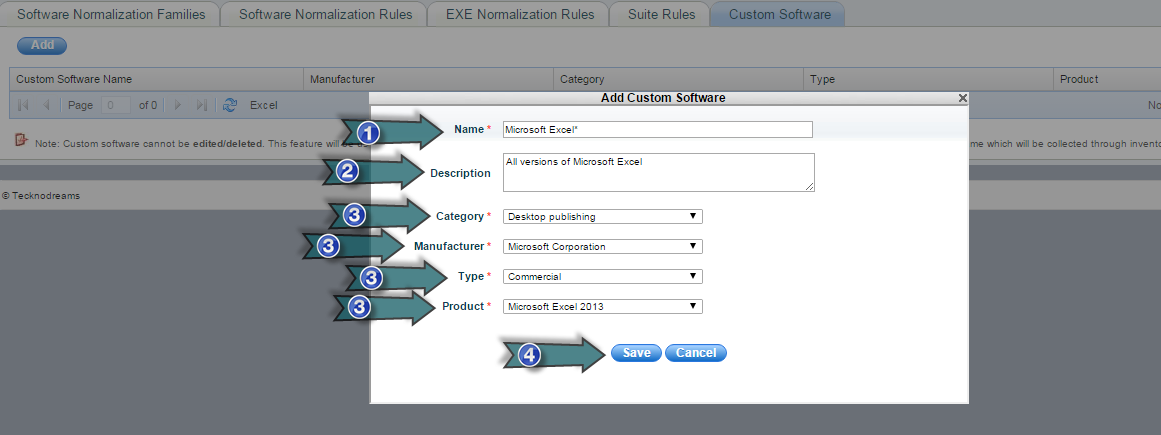Select the Suite Rules tab
The width and height of the screenshot is (1161, 435).
(x=661, y=15)
